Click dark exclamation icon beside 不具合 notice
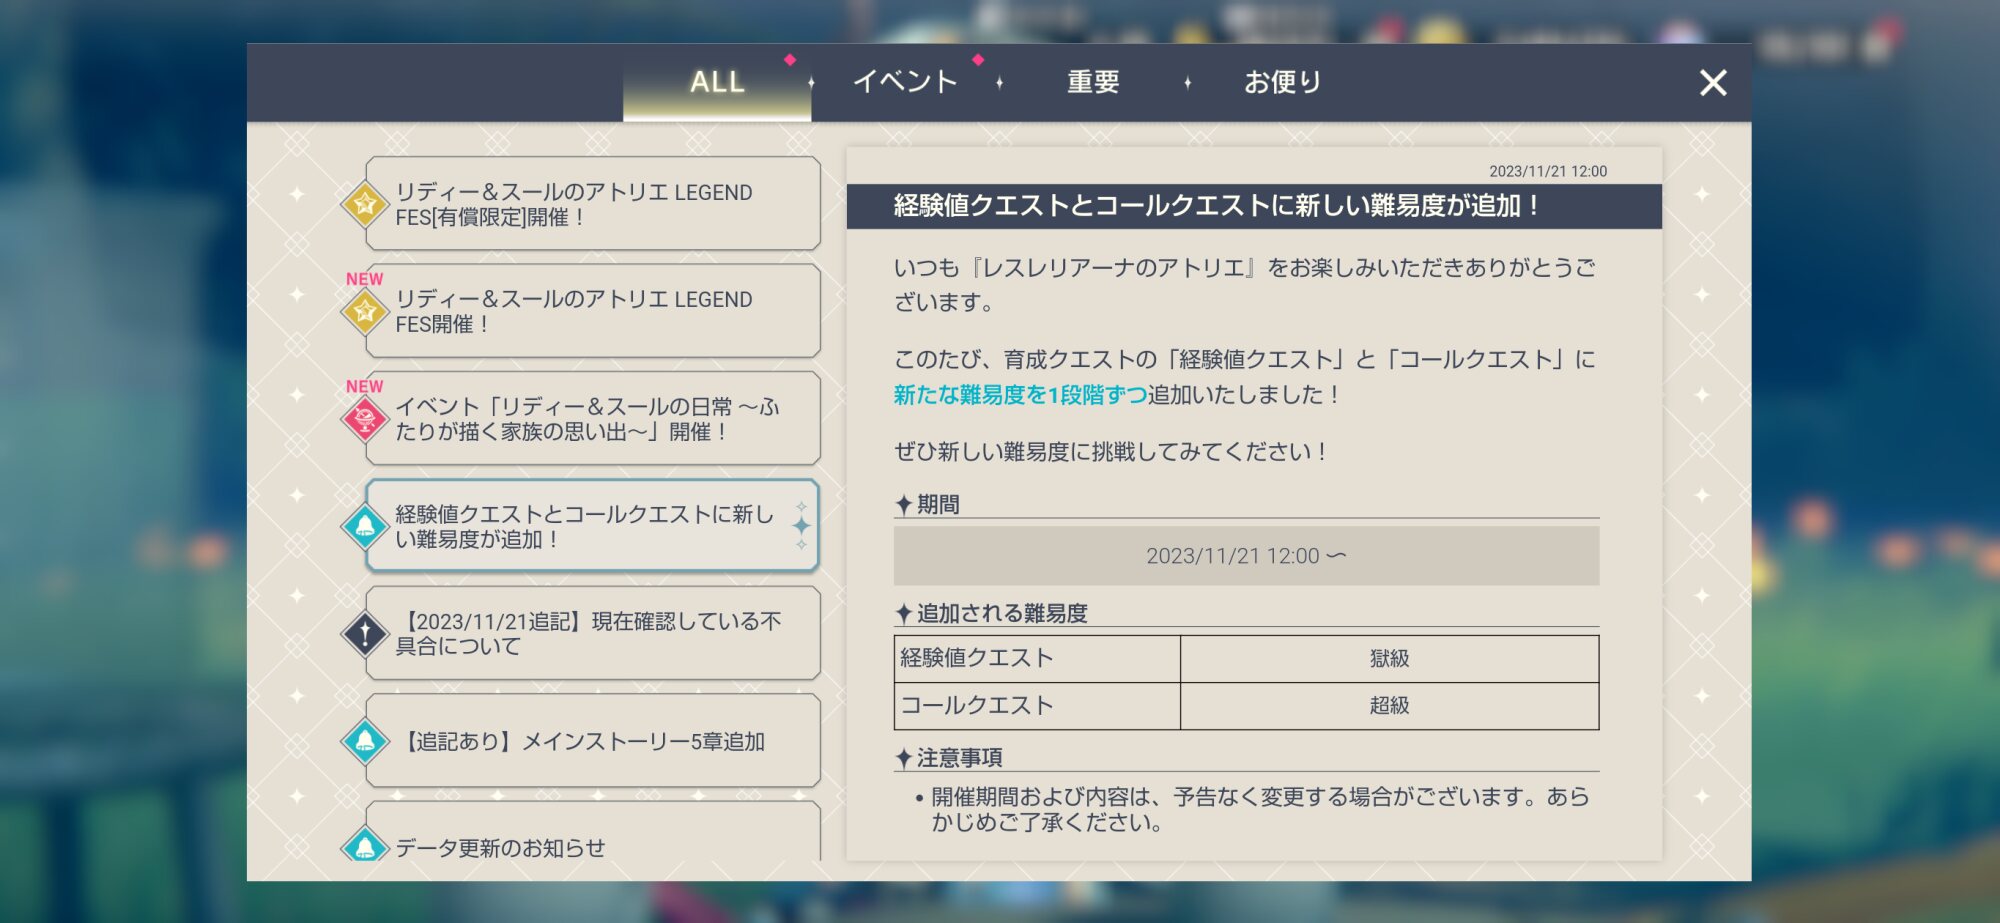This screenshot has width=2000, height=923. (x=365, y=633)
